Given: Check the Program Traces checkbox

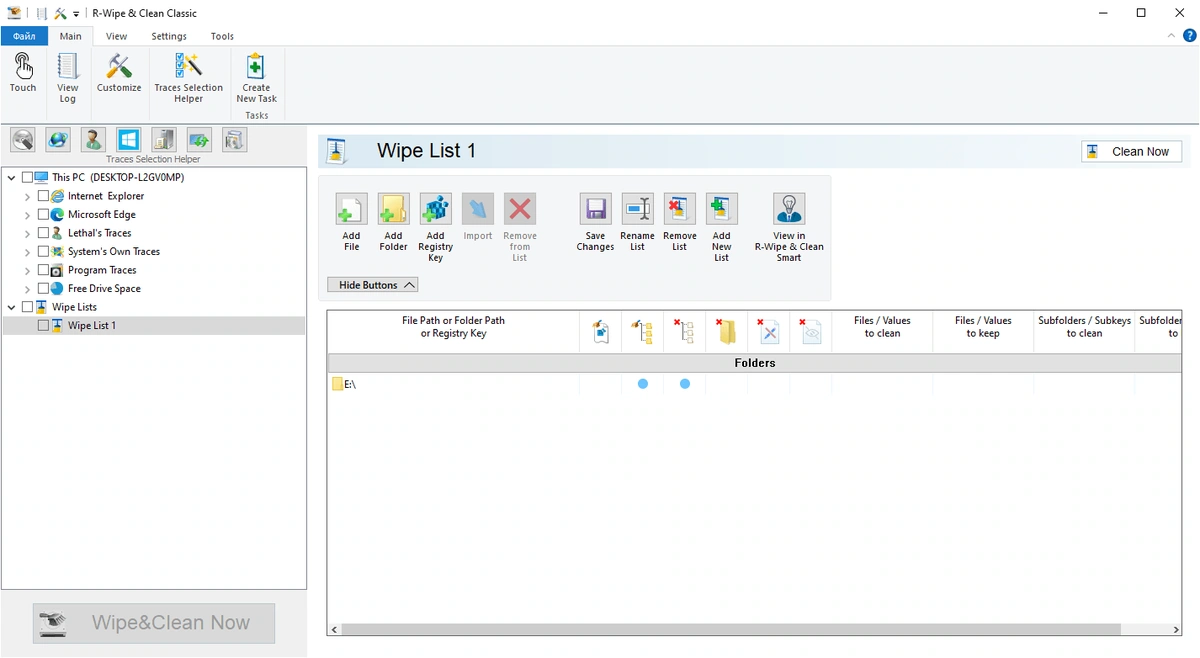Looking at the screenshot, I should [43, 270].
